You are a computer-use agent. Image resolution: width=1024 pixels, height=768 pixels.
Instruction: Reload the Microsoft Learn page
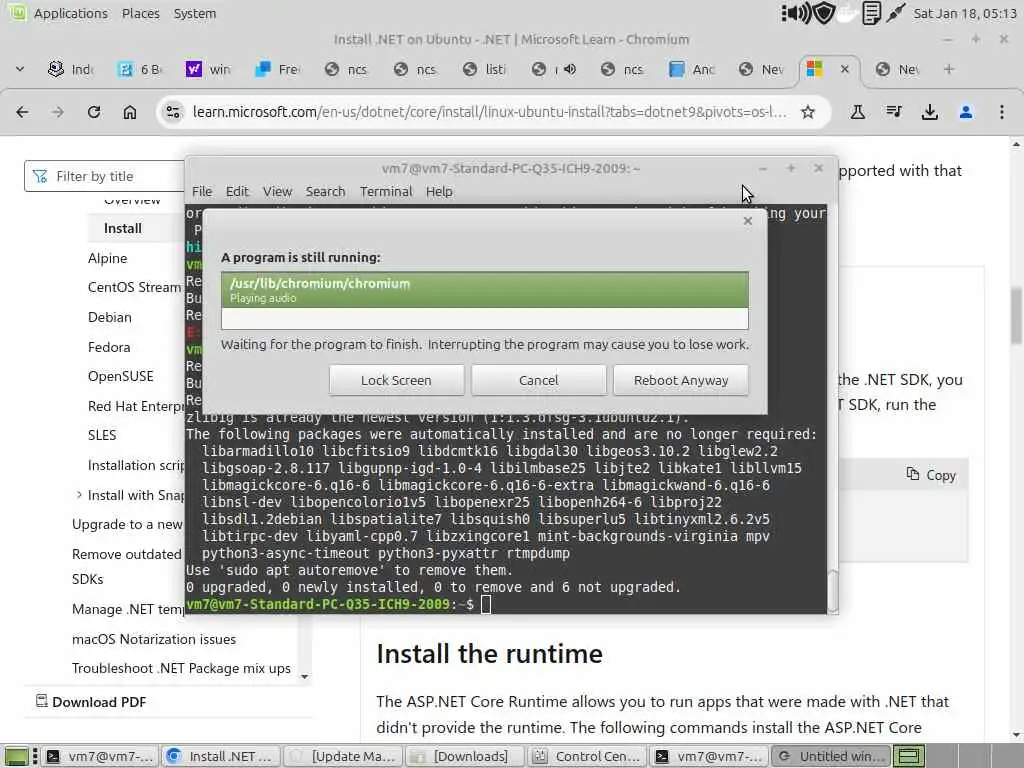coord(94,112)
